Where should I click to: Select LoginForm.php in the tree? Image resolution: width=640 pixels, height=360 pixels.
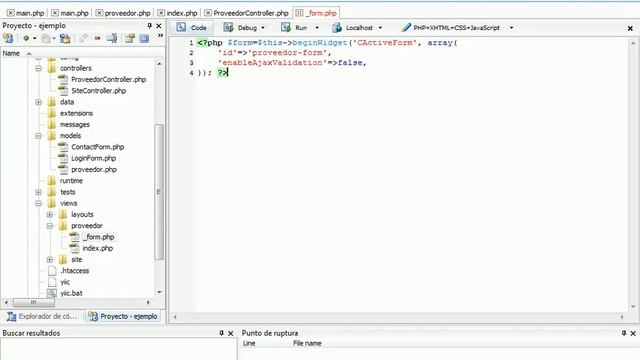click(93, 158)
